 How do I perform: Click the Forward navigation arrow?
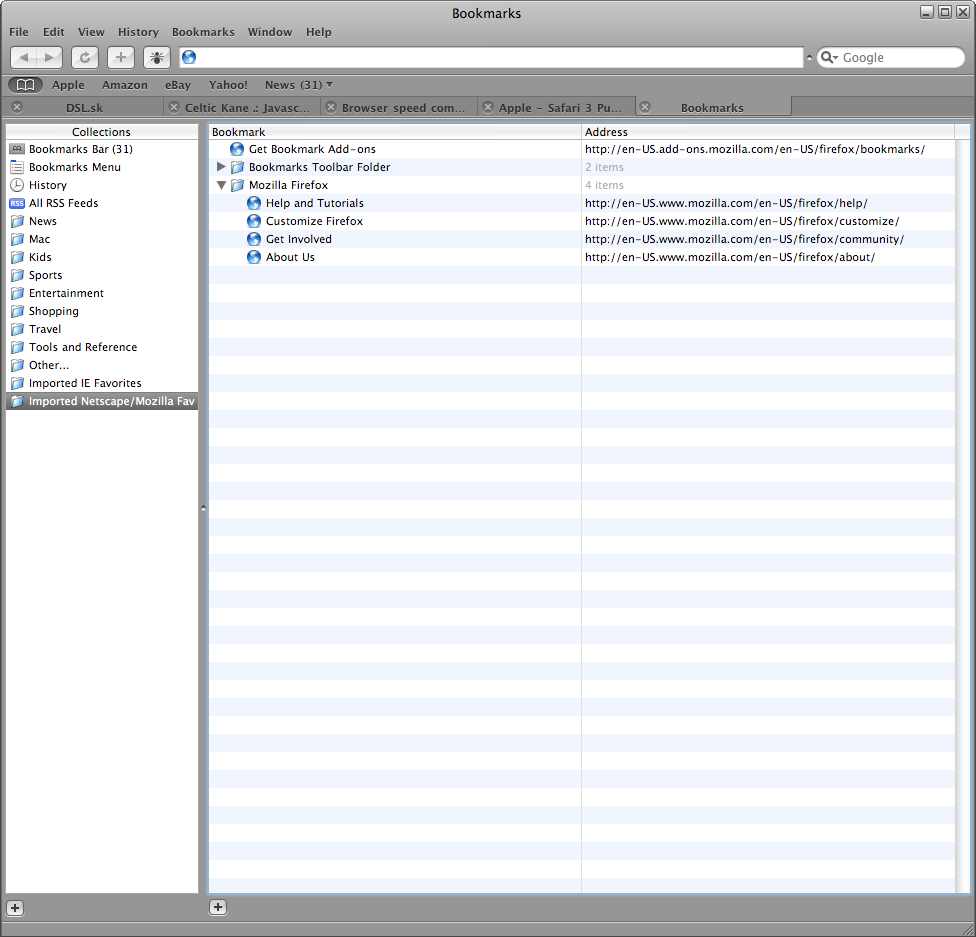point(49,57)
